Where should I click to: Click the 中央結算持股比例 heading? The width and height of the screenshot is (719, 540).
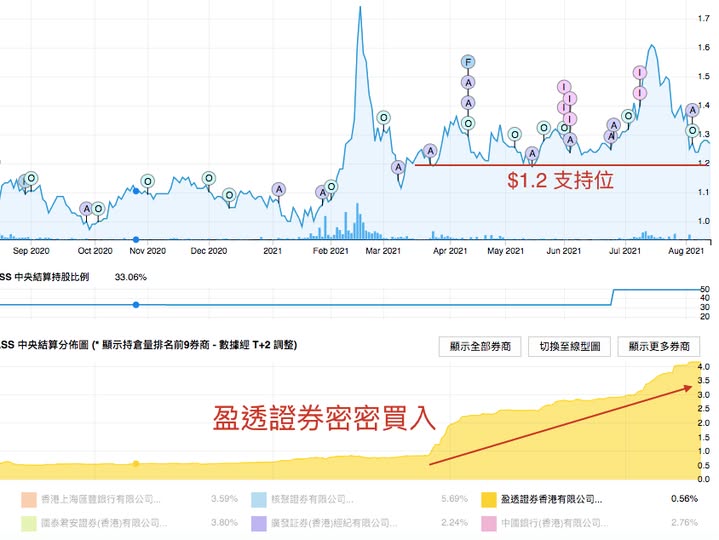pyautogui.click(x=52, y=277)
